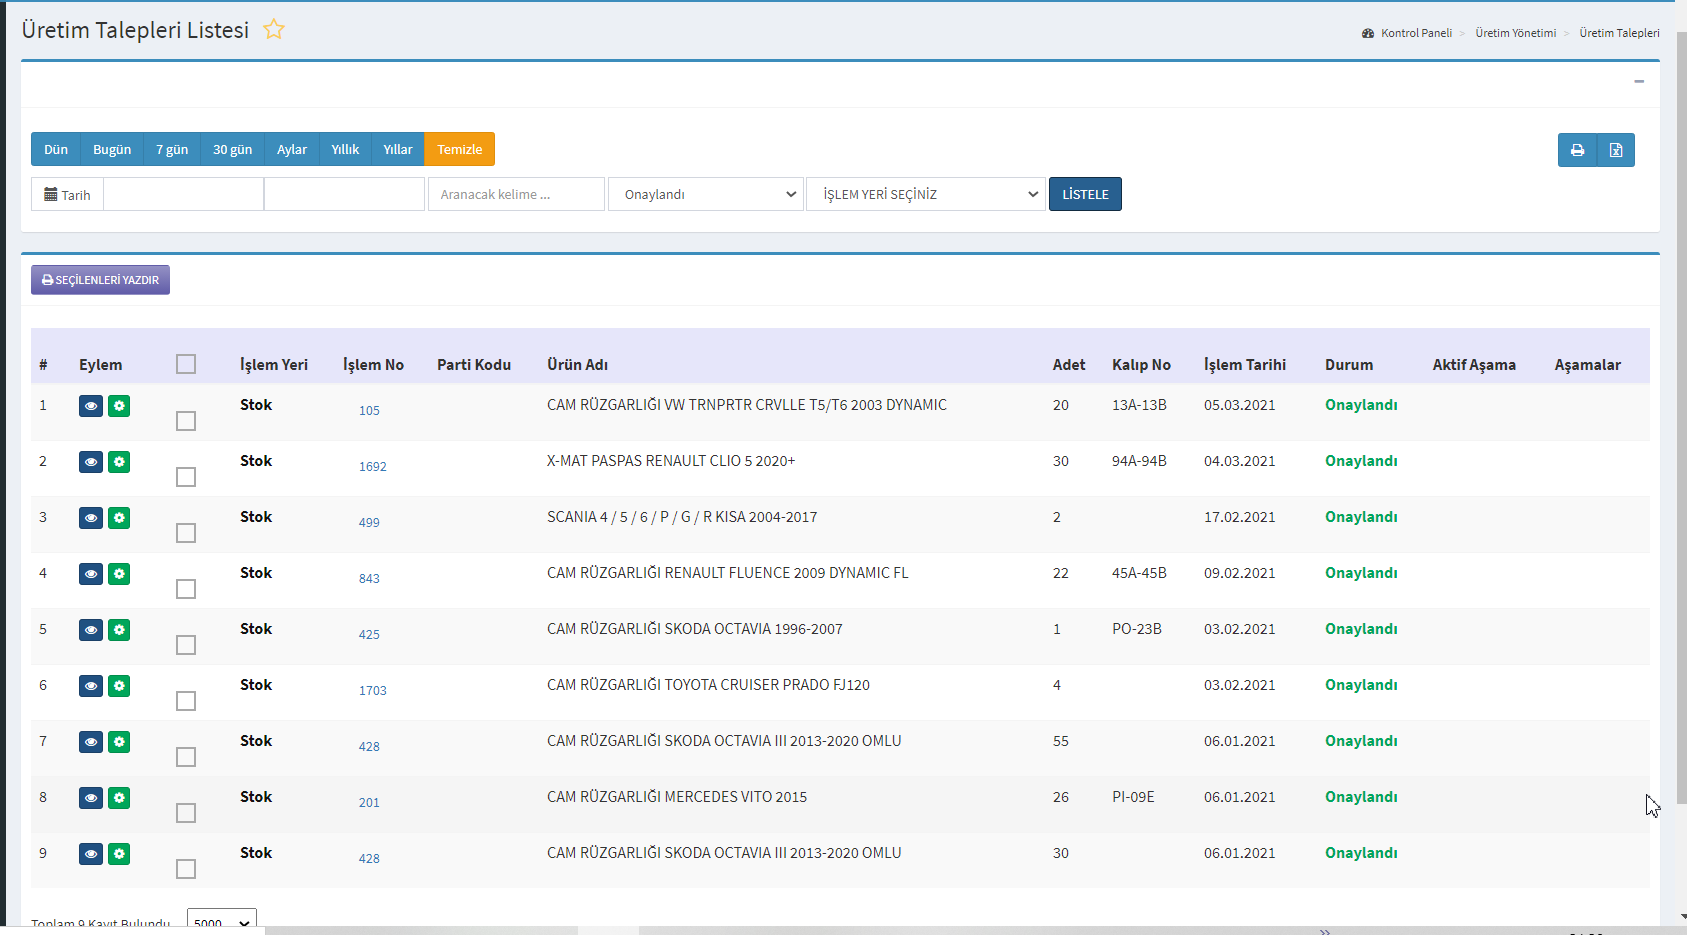Click the SEÇİLENLERİ YAZDIR button
The width and height of the screenshot is (1687, 935).
[100, 280]
